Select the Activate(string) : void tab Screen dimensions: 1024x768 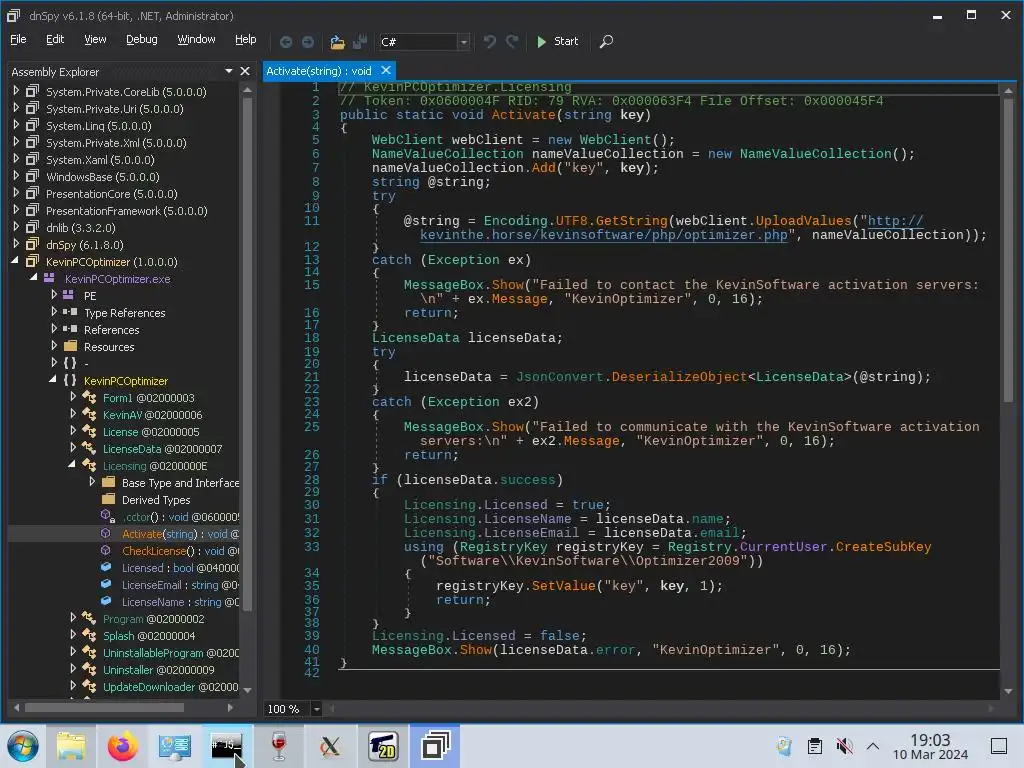[319, 71]
